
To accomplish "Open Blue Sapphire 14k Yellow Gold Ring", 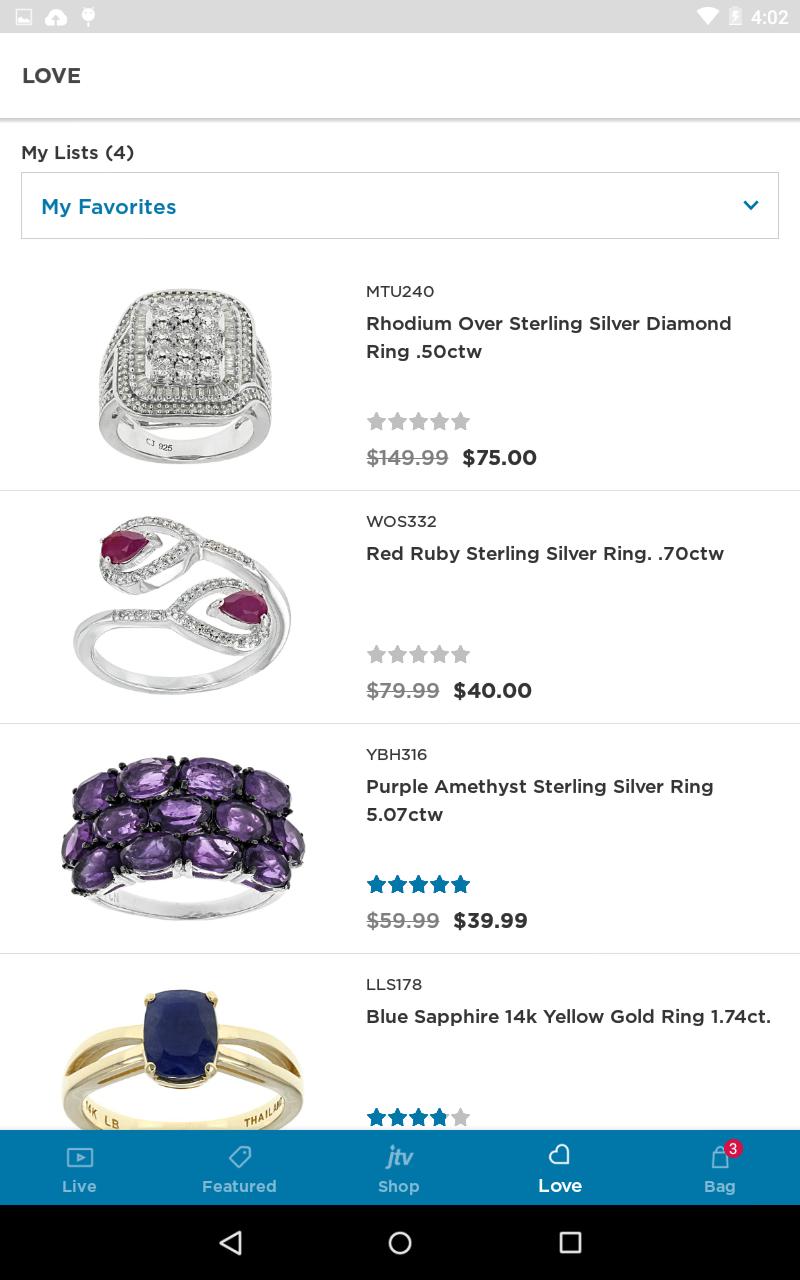I will pos(568,1016).
